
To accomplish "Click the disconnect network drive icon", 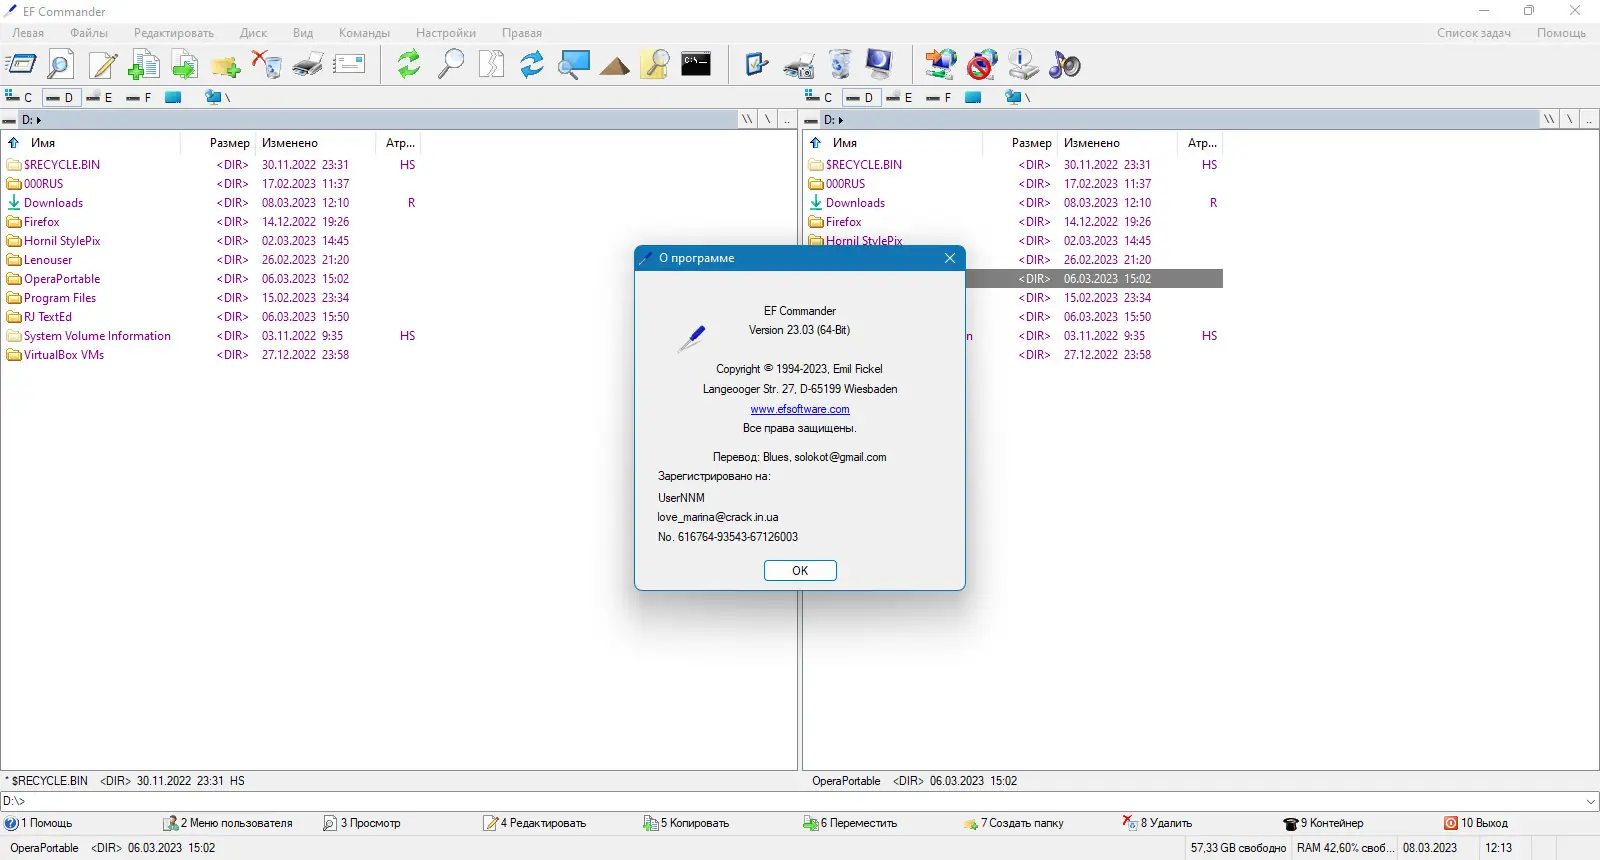I will coord(982,65).
